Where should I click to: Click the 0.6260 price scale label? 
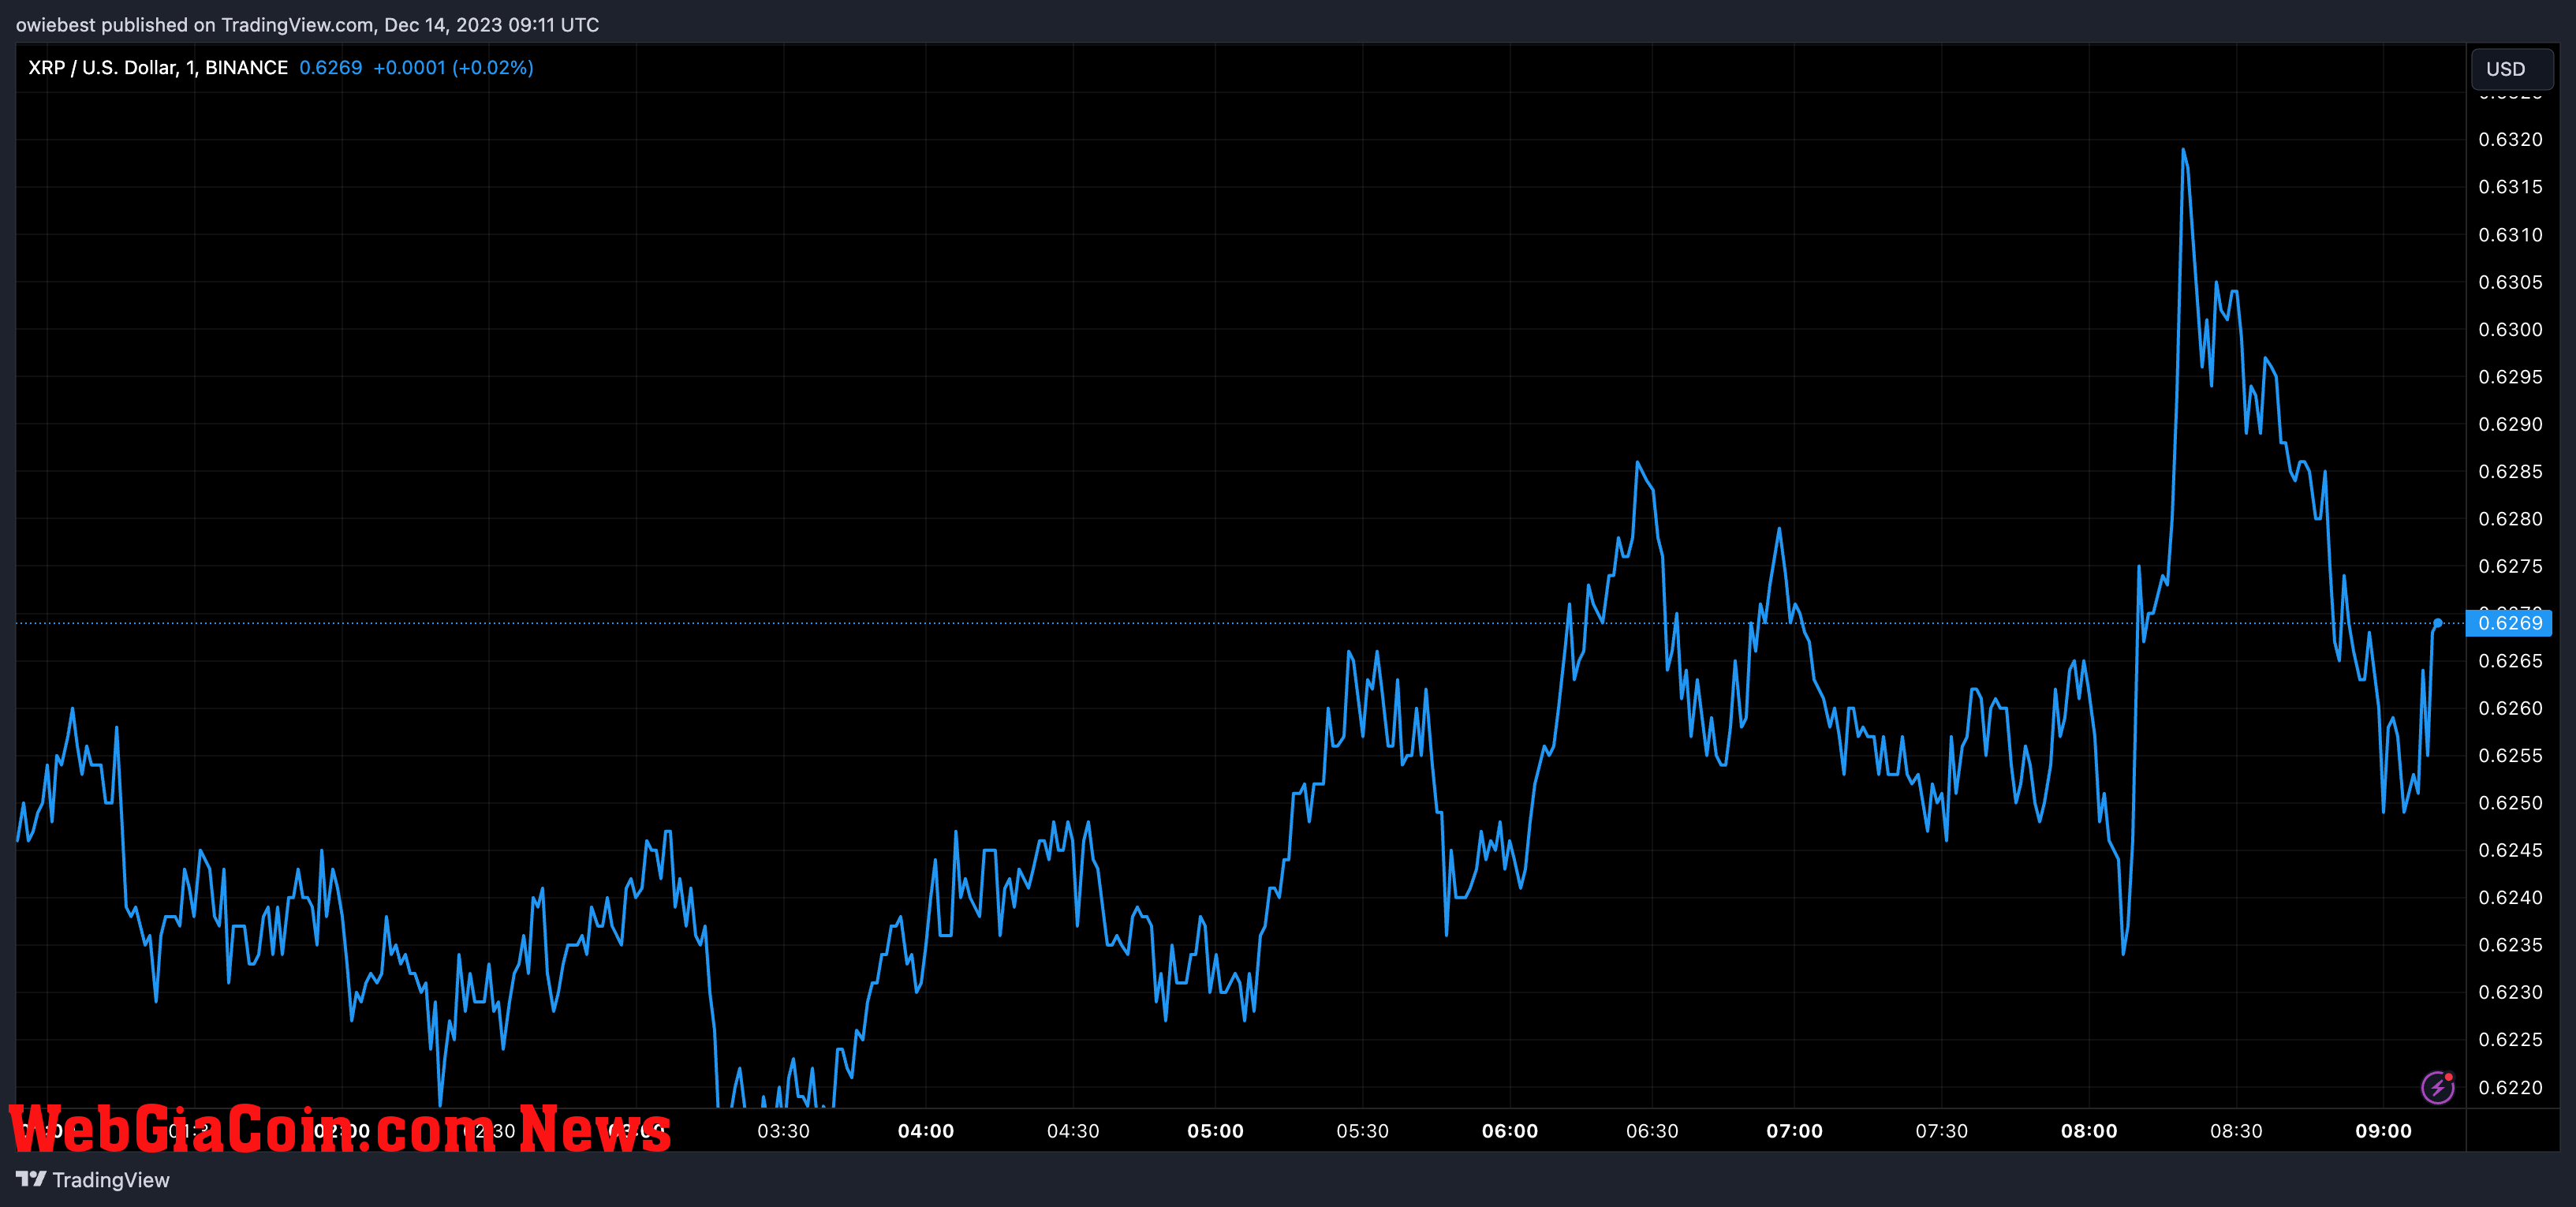pyautogui.click(x=2510, y=708)
